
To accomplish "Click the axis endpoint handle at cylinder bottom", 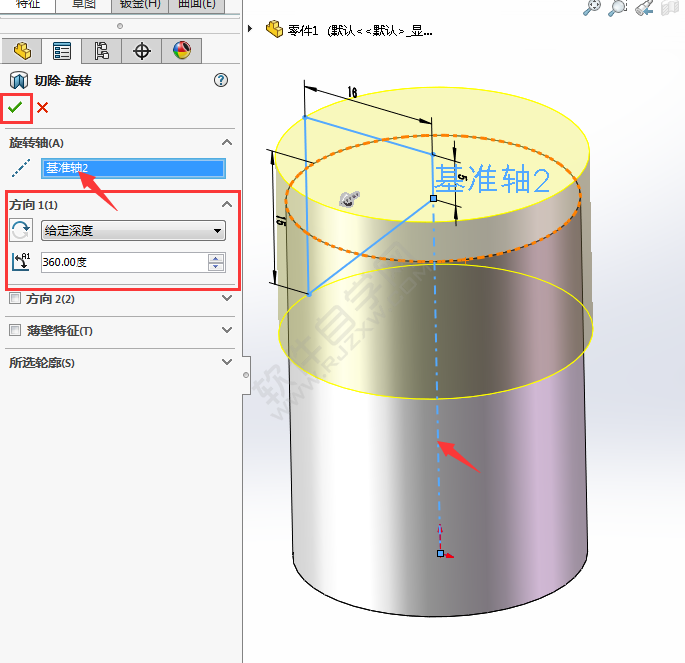I will [x=440, y=553].
